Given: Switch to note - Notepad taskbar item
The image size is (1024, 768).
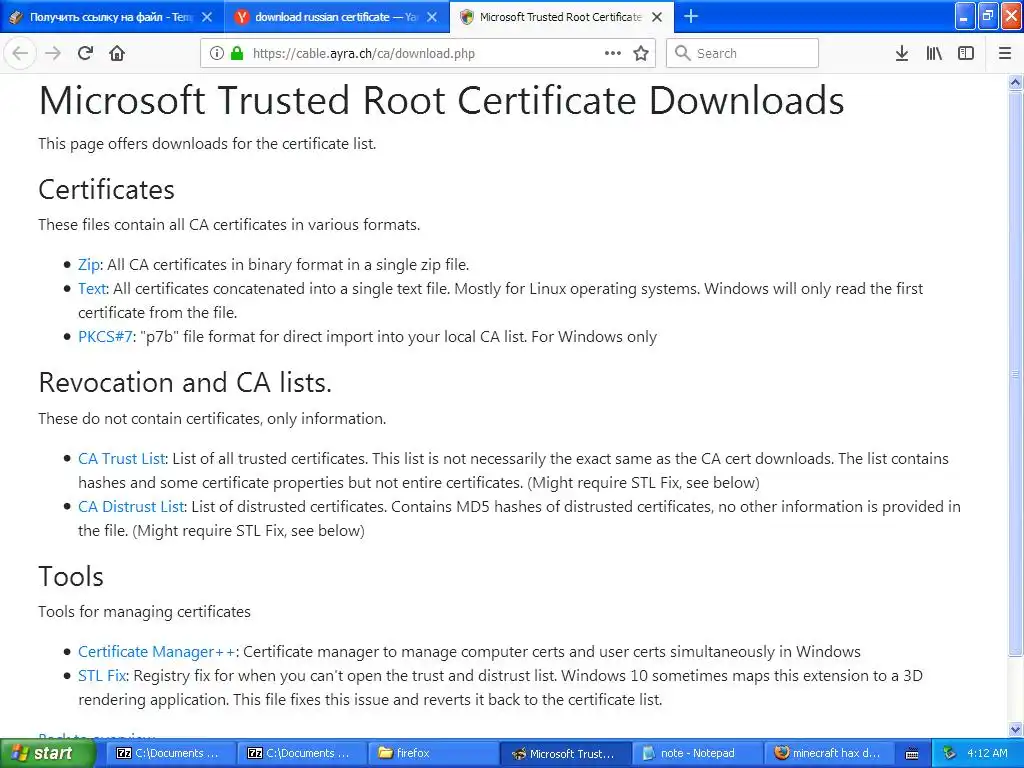Looking at the screenshot, I should coord(697,753).
